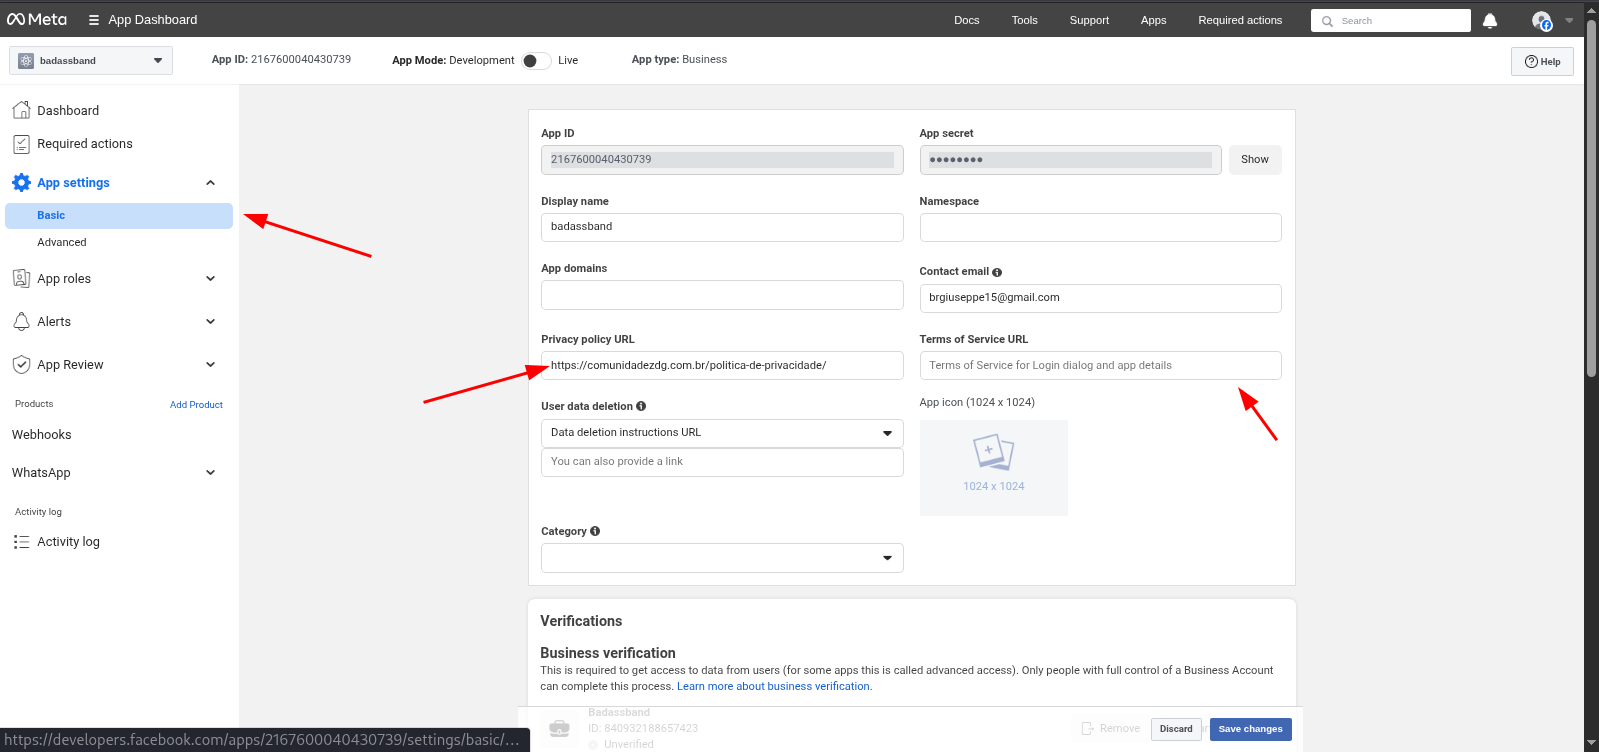1599x752 pixels.
Task: Open the Category dropdown
Action: coord(721,558)
